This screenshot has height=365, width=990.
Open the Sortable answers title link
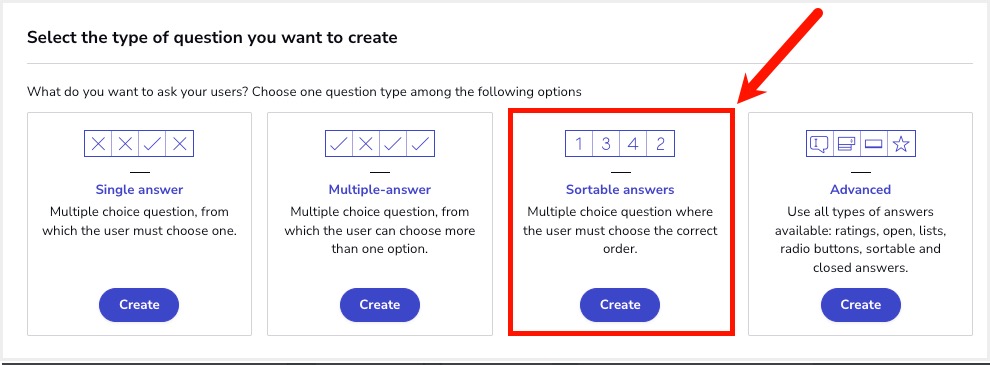620,189
